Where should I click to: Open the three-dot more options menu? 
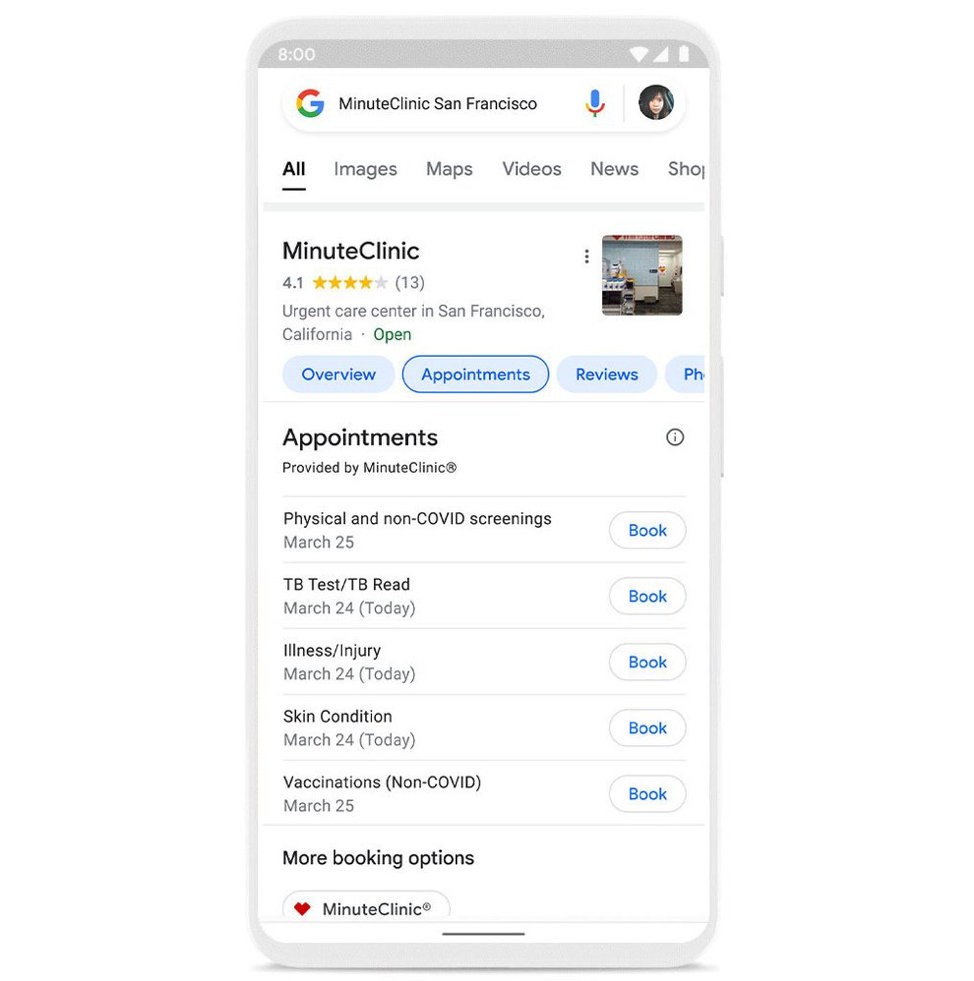point(586,257)
